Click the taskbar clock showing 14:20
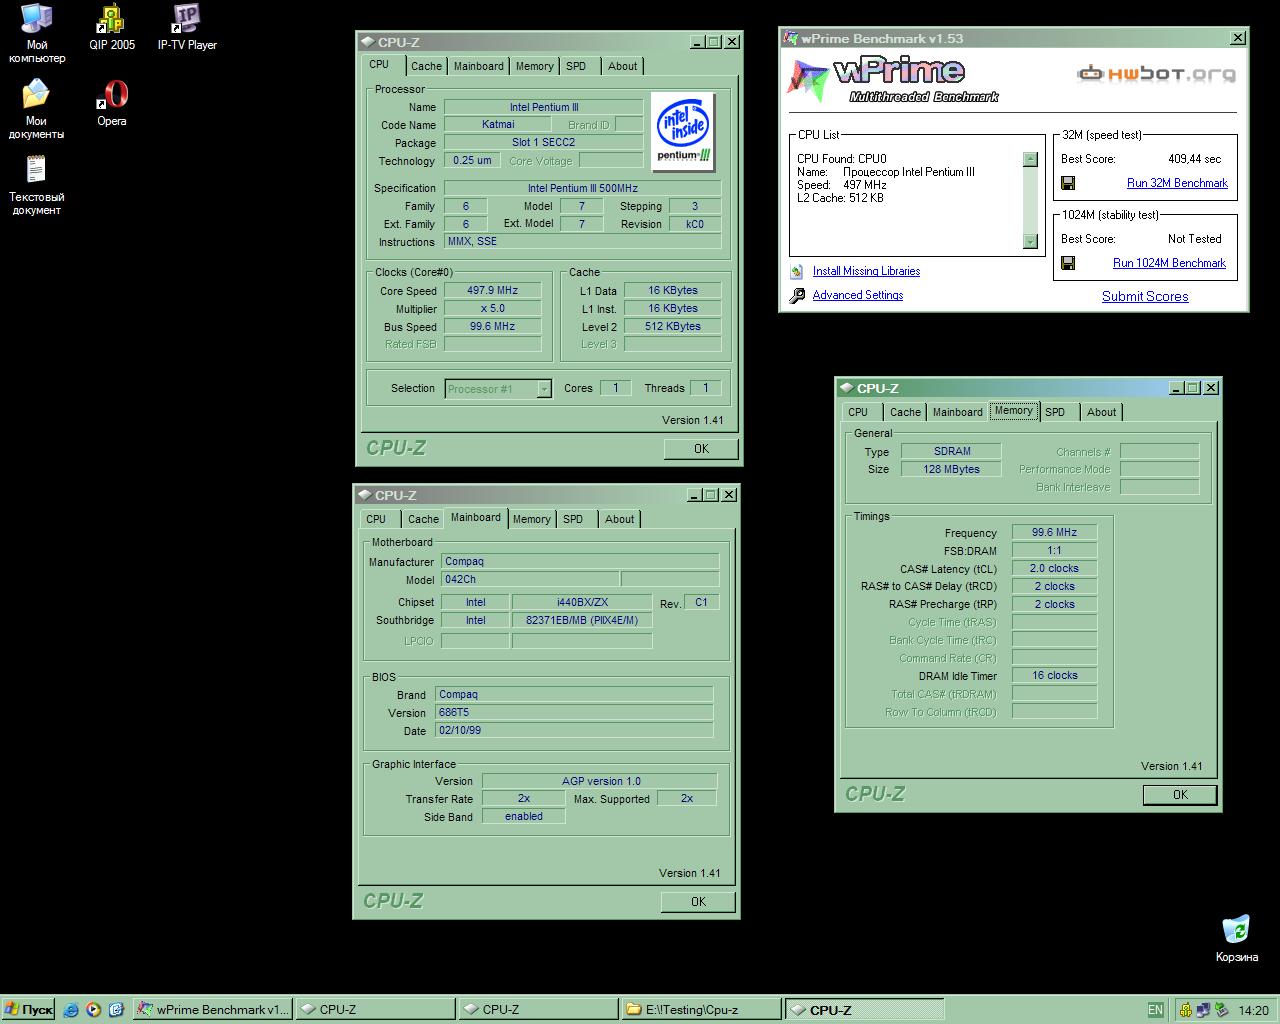The height and width of the screenshot is (1024, 1280). pyautogui.click(x=1253, y=1011)
